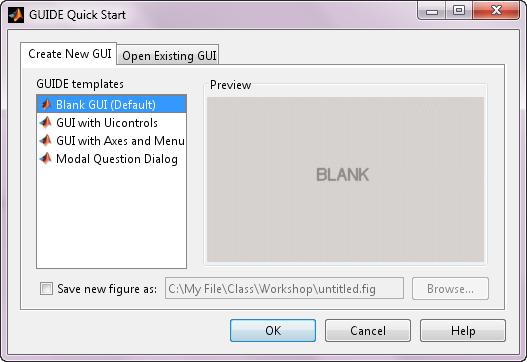Click the BLANK preview image
527x362 pixels.
[345, 179]
